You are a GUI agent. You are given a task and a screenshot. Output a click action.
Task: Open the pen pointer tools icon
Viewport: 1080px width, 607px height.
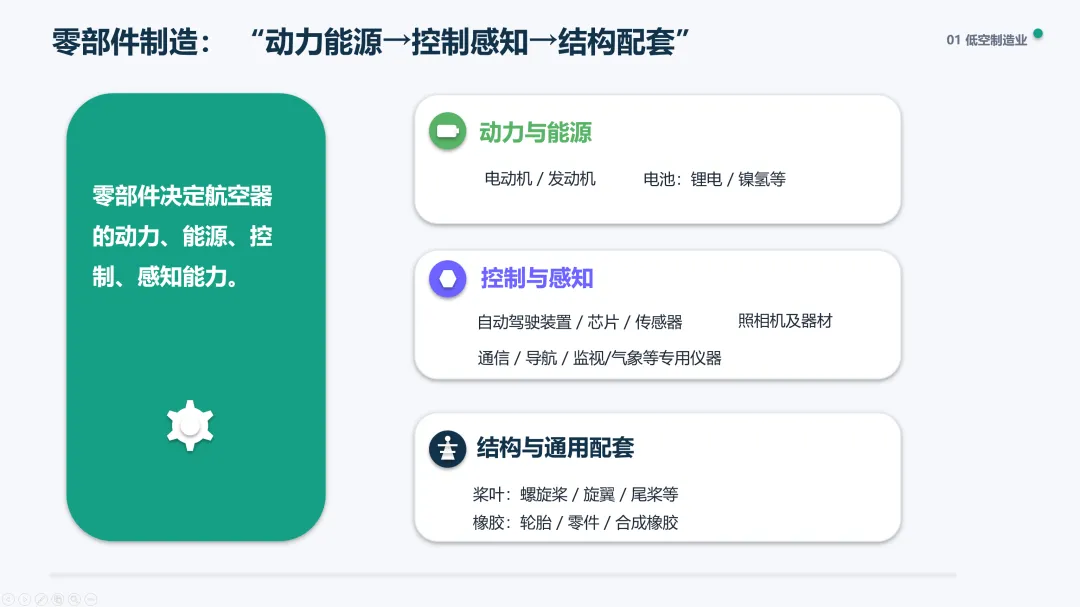pos(41,599)
